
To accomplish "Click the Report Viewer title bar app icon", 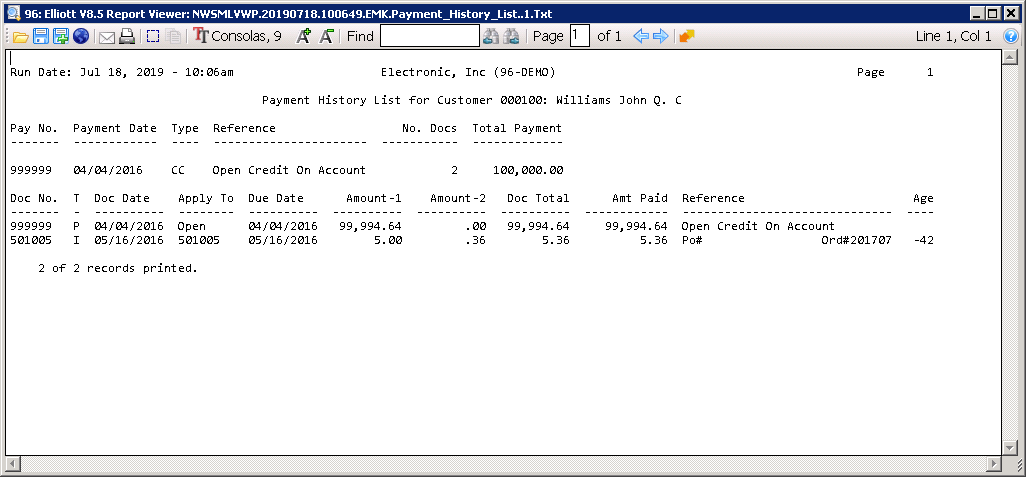I will pyautogui.click(x=13, y=13).
